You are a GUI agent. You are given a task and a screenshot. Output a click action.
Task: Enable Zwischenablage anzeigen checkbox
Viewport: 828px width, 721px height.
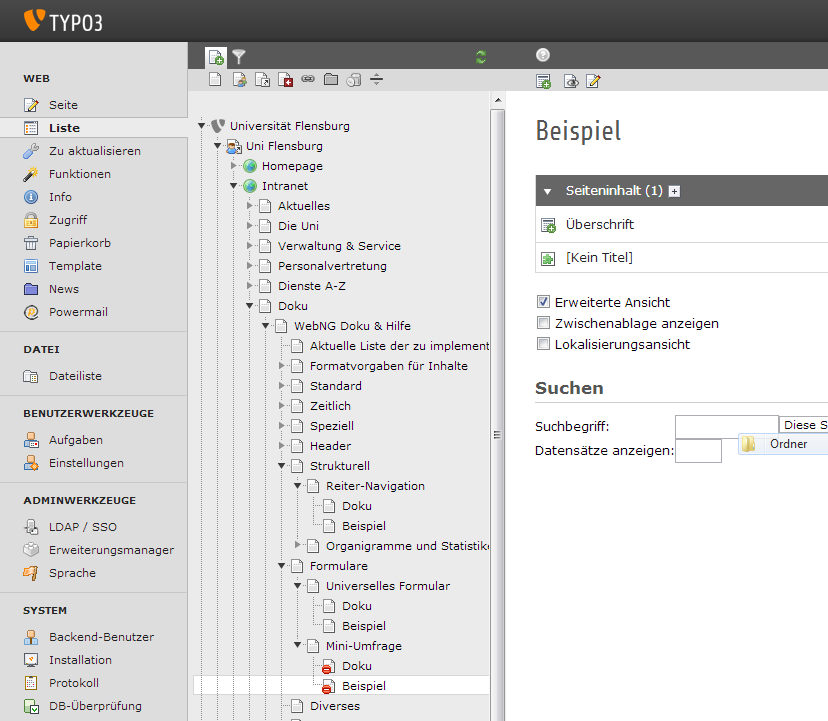tap(544, 323)
